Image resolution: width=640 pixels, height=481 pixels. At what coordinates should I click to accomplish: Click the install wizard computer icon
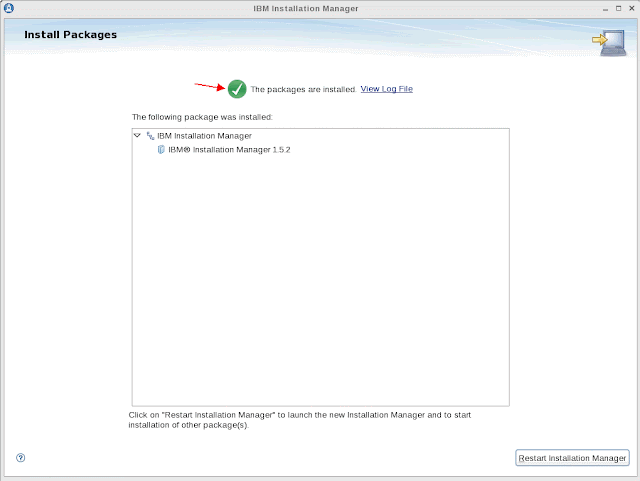[609, 42]
